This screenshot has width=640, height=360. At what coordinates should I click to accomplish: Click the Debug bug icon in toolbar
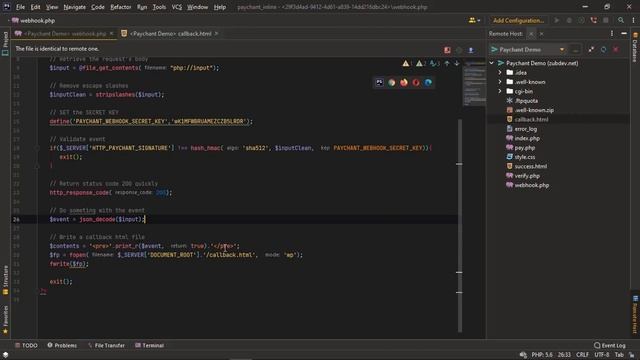(x=569, y=20)
